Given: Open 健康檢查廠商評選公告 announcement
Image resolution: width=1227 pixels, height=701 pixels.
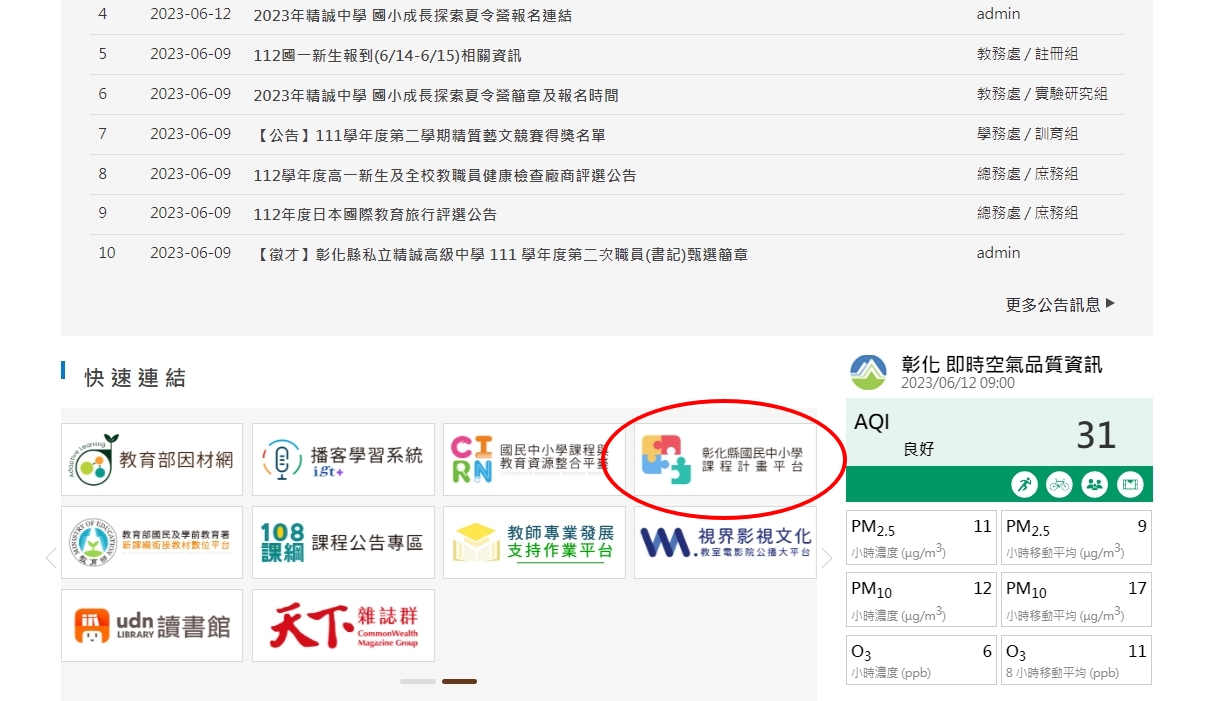Looking at the screenshot, I should (x=445, y=175).
